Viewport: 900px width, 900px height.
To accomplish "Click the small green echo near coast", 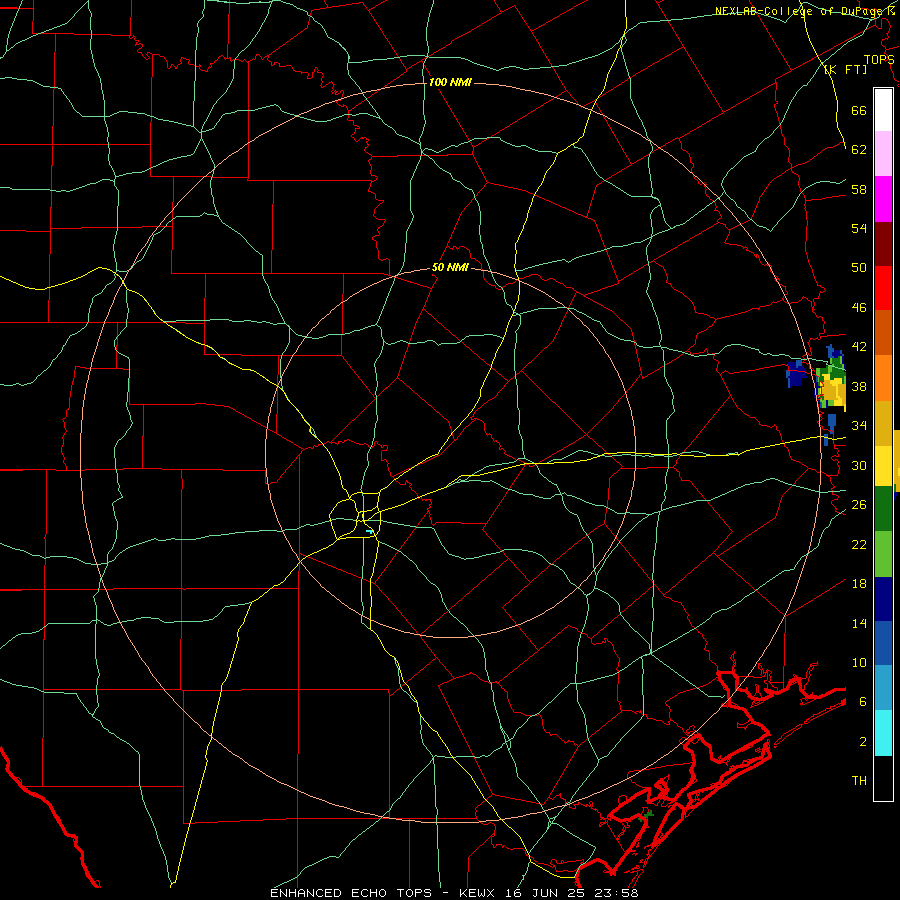I will coord(648,814).
